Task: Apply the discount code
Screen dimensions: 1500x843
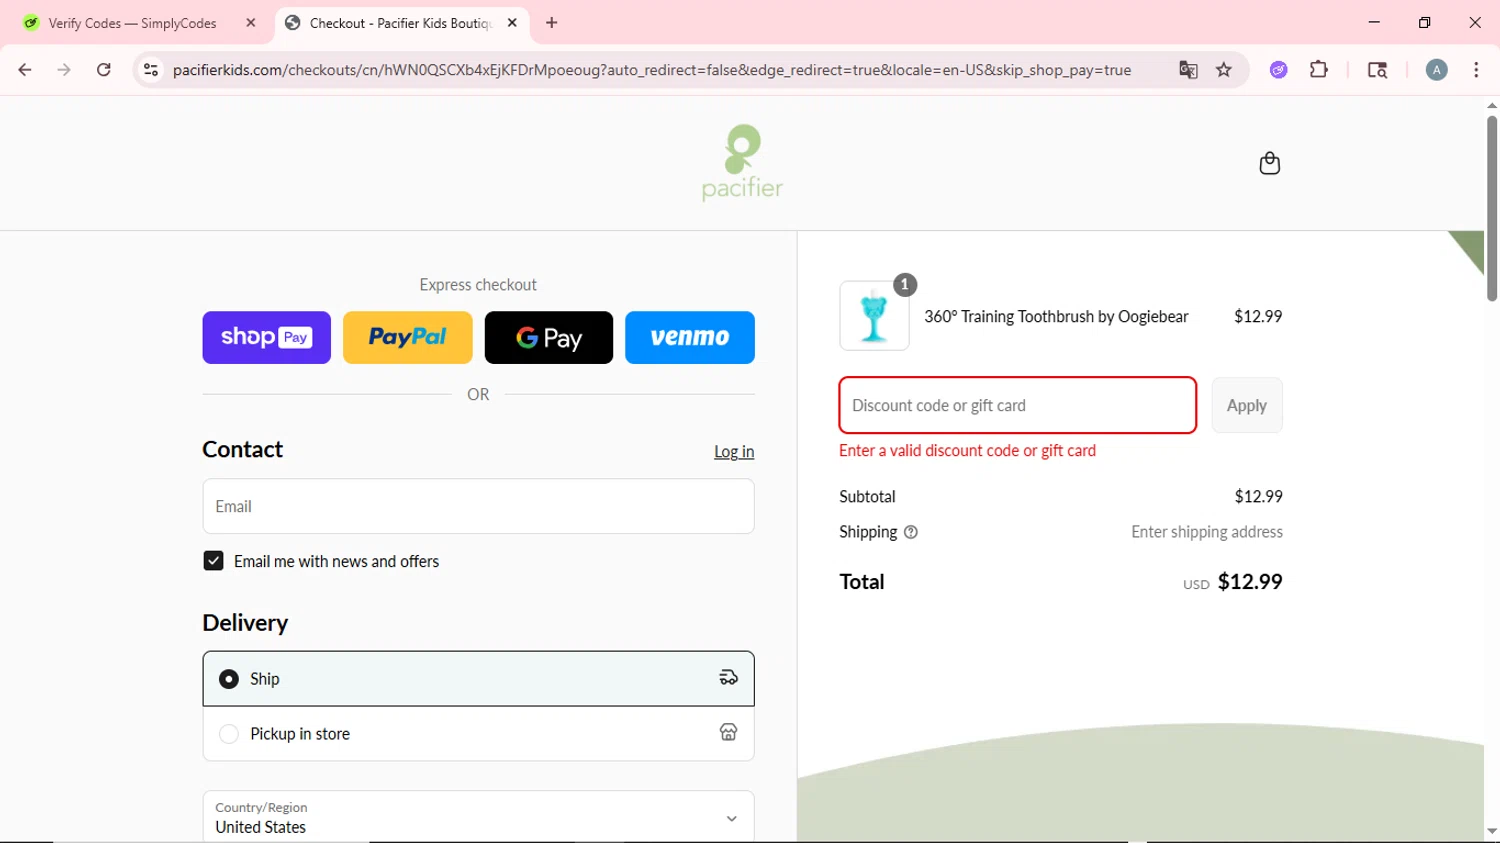Action: [1247, 405]
